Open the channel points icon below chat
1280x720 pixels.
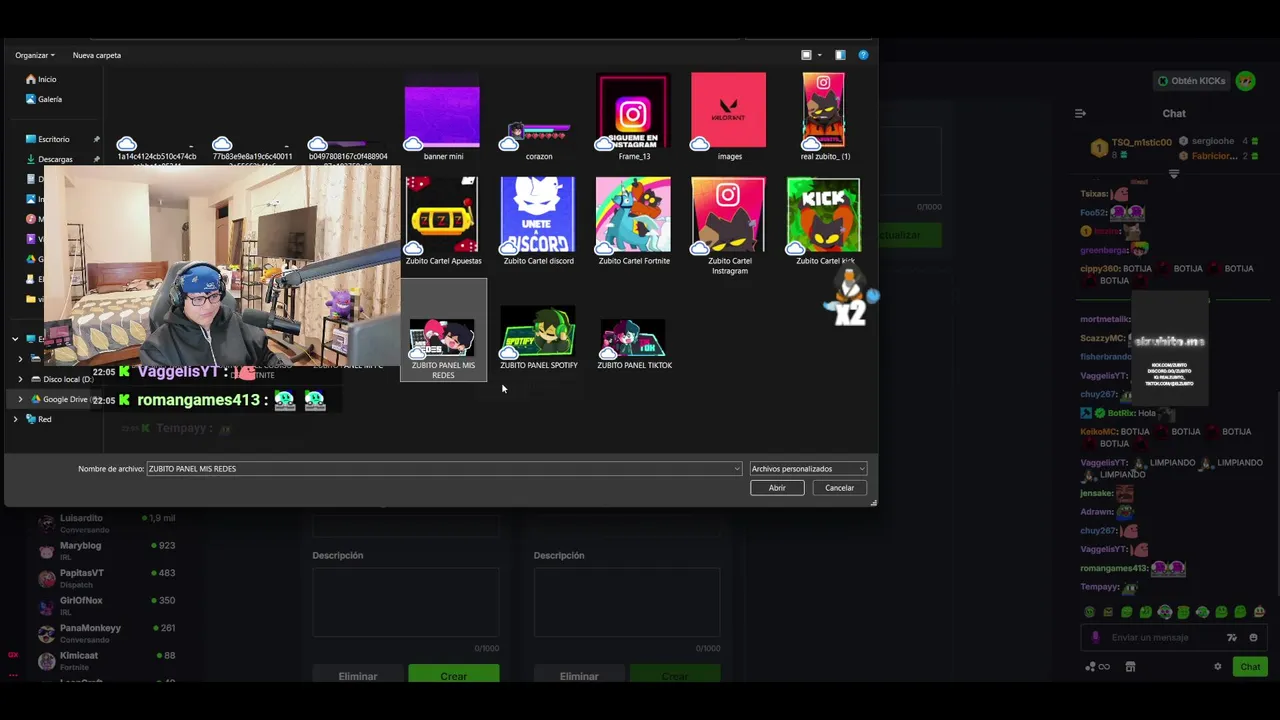1097,666
